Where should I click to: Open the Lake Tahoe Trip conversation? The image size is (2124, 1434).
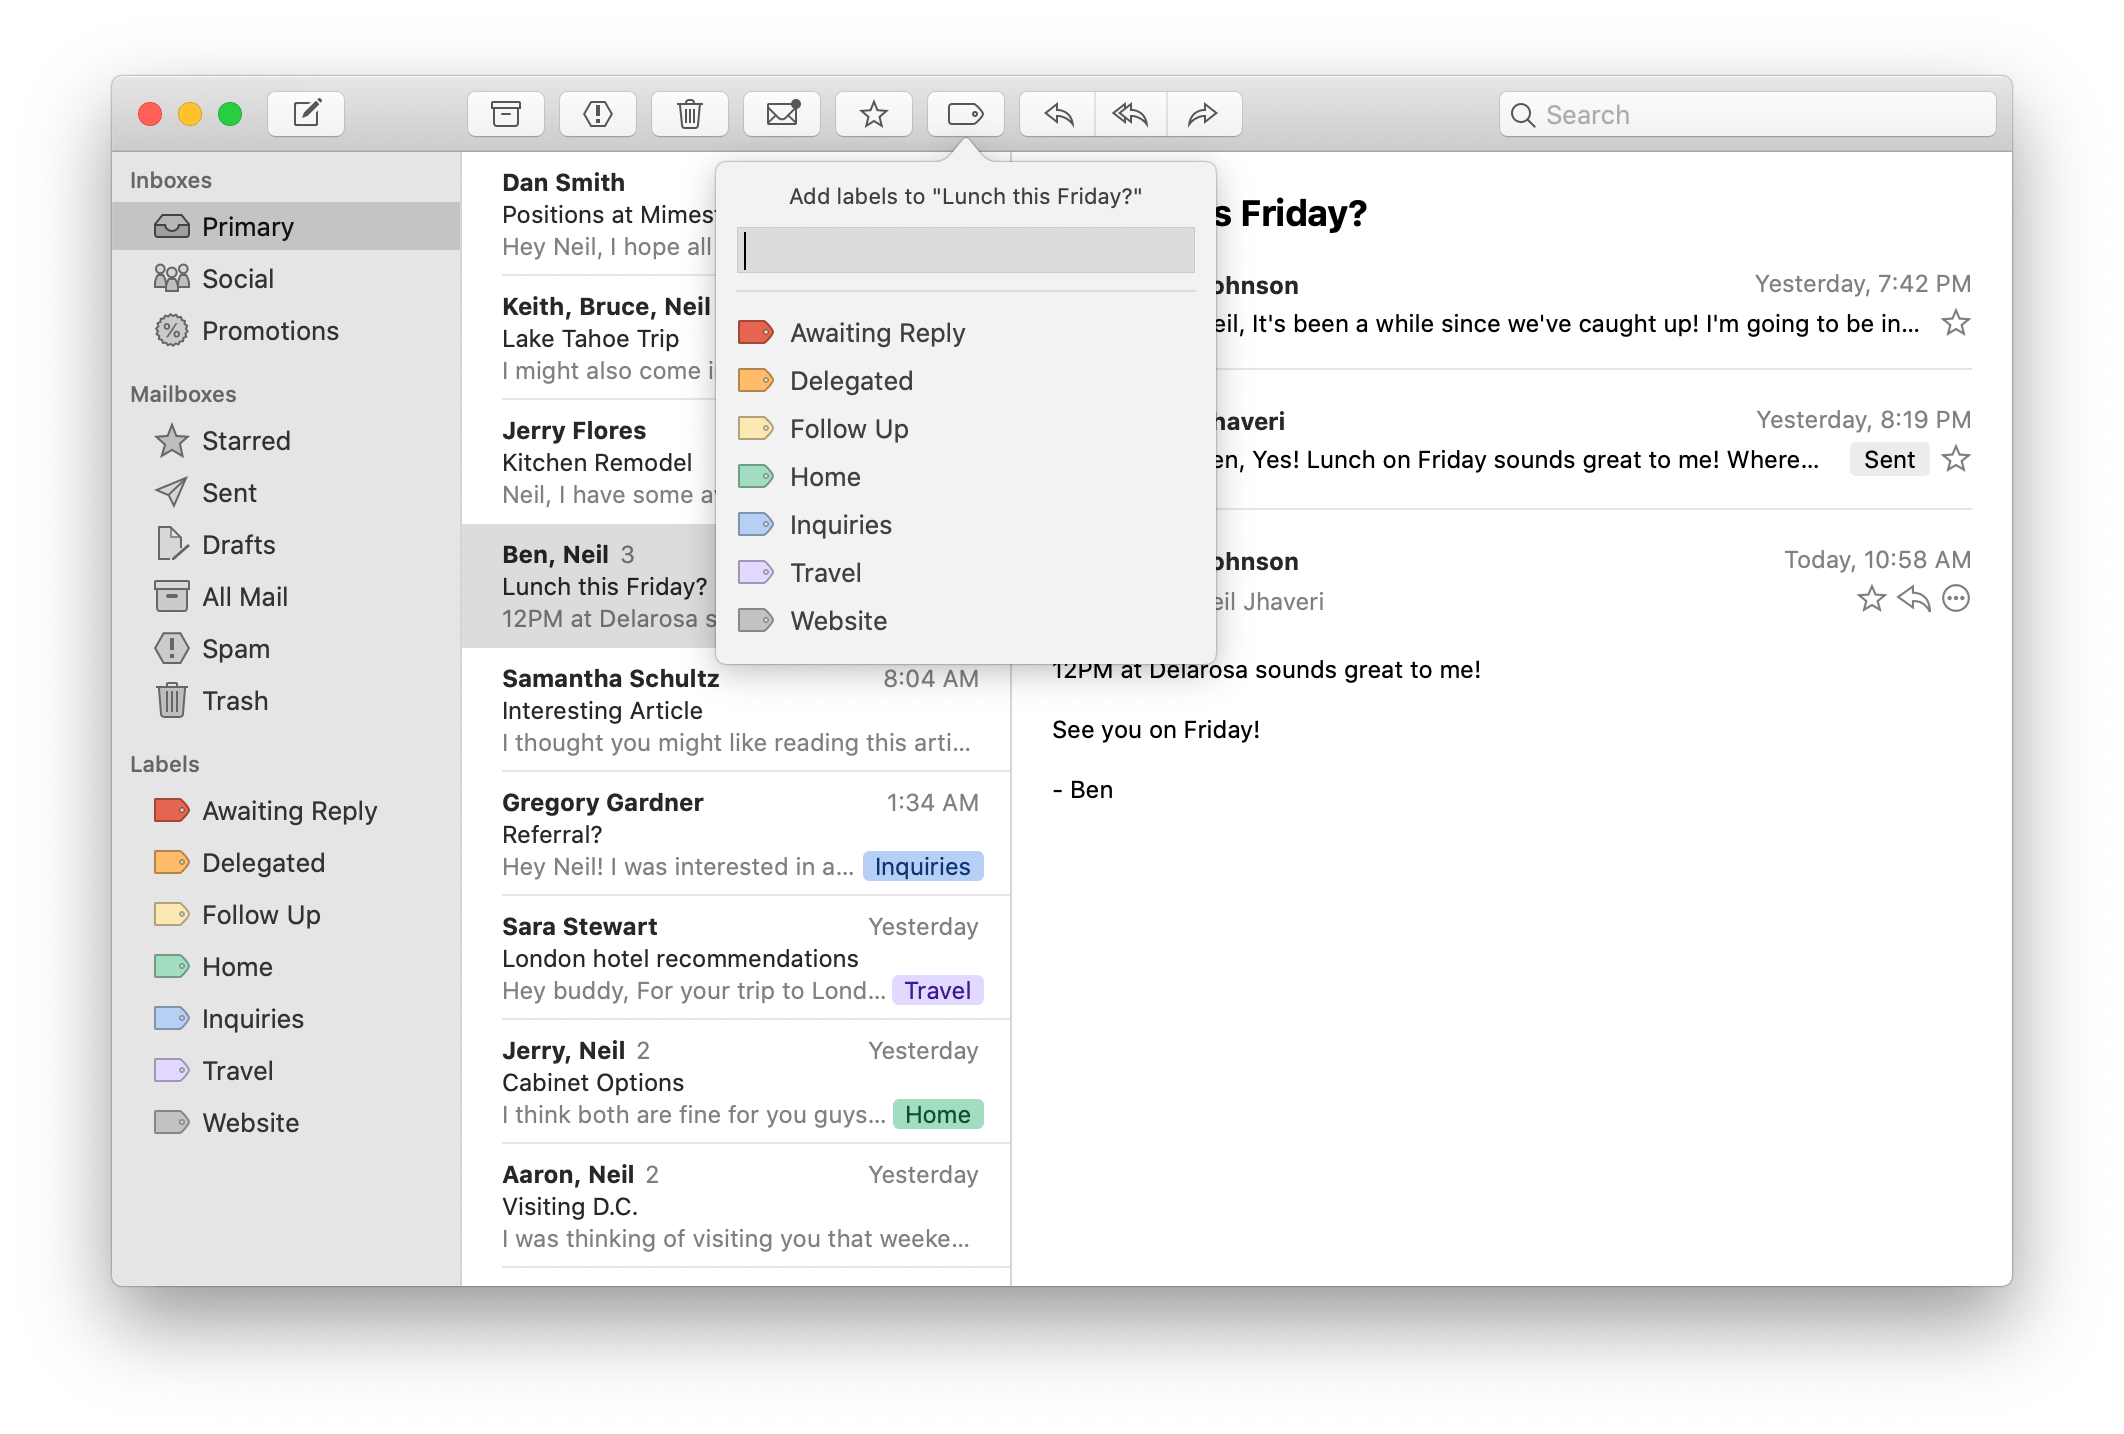pyautogui.click(x=590, y=338)
